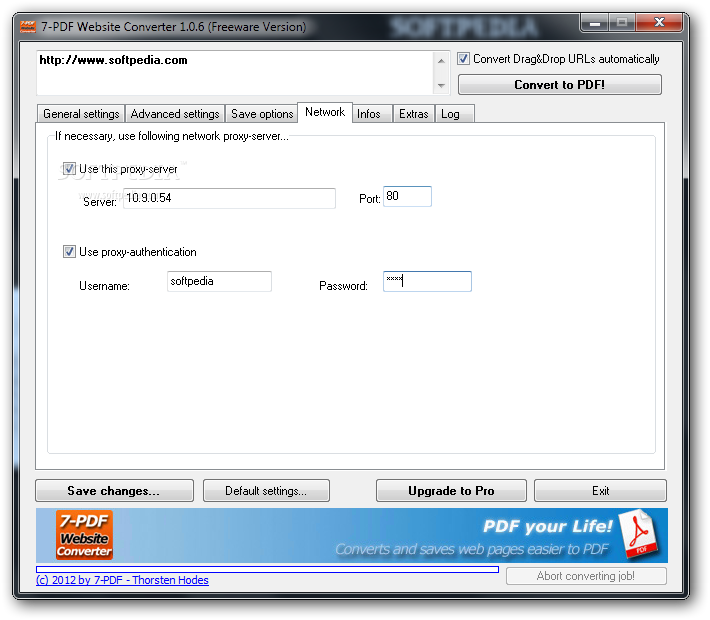Click the 7-PDF Website Converter logo banner

[x=84, y=535]
